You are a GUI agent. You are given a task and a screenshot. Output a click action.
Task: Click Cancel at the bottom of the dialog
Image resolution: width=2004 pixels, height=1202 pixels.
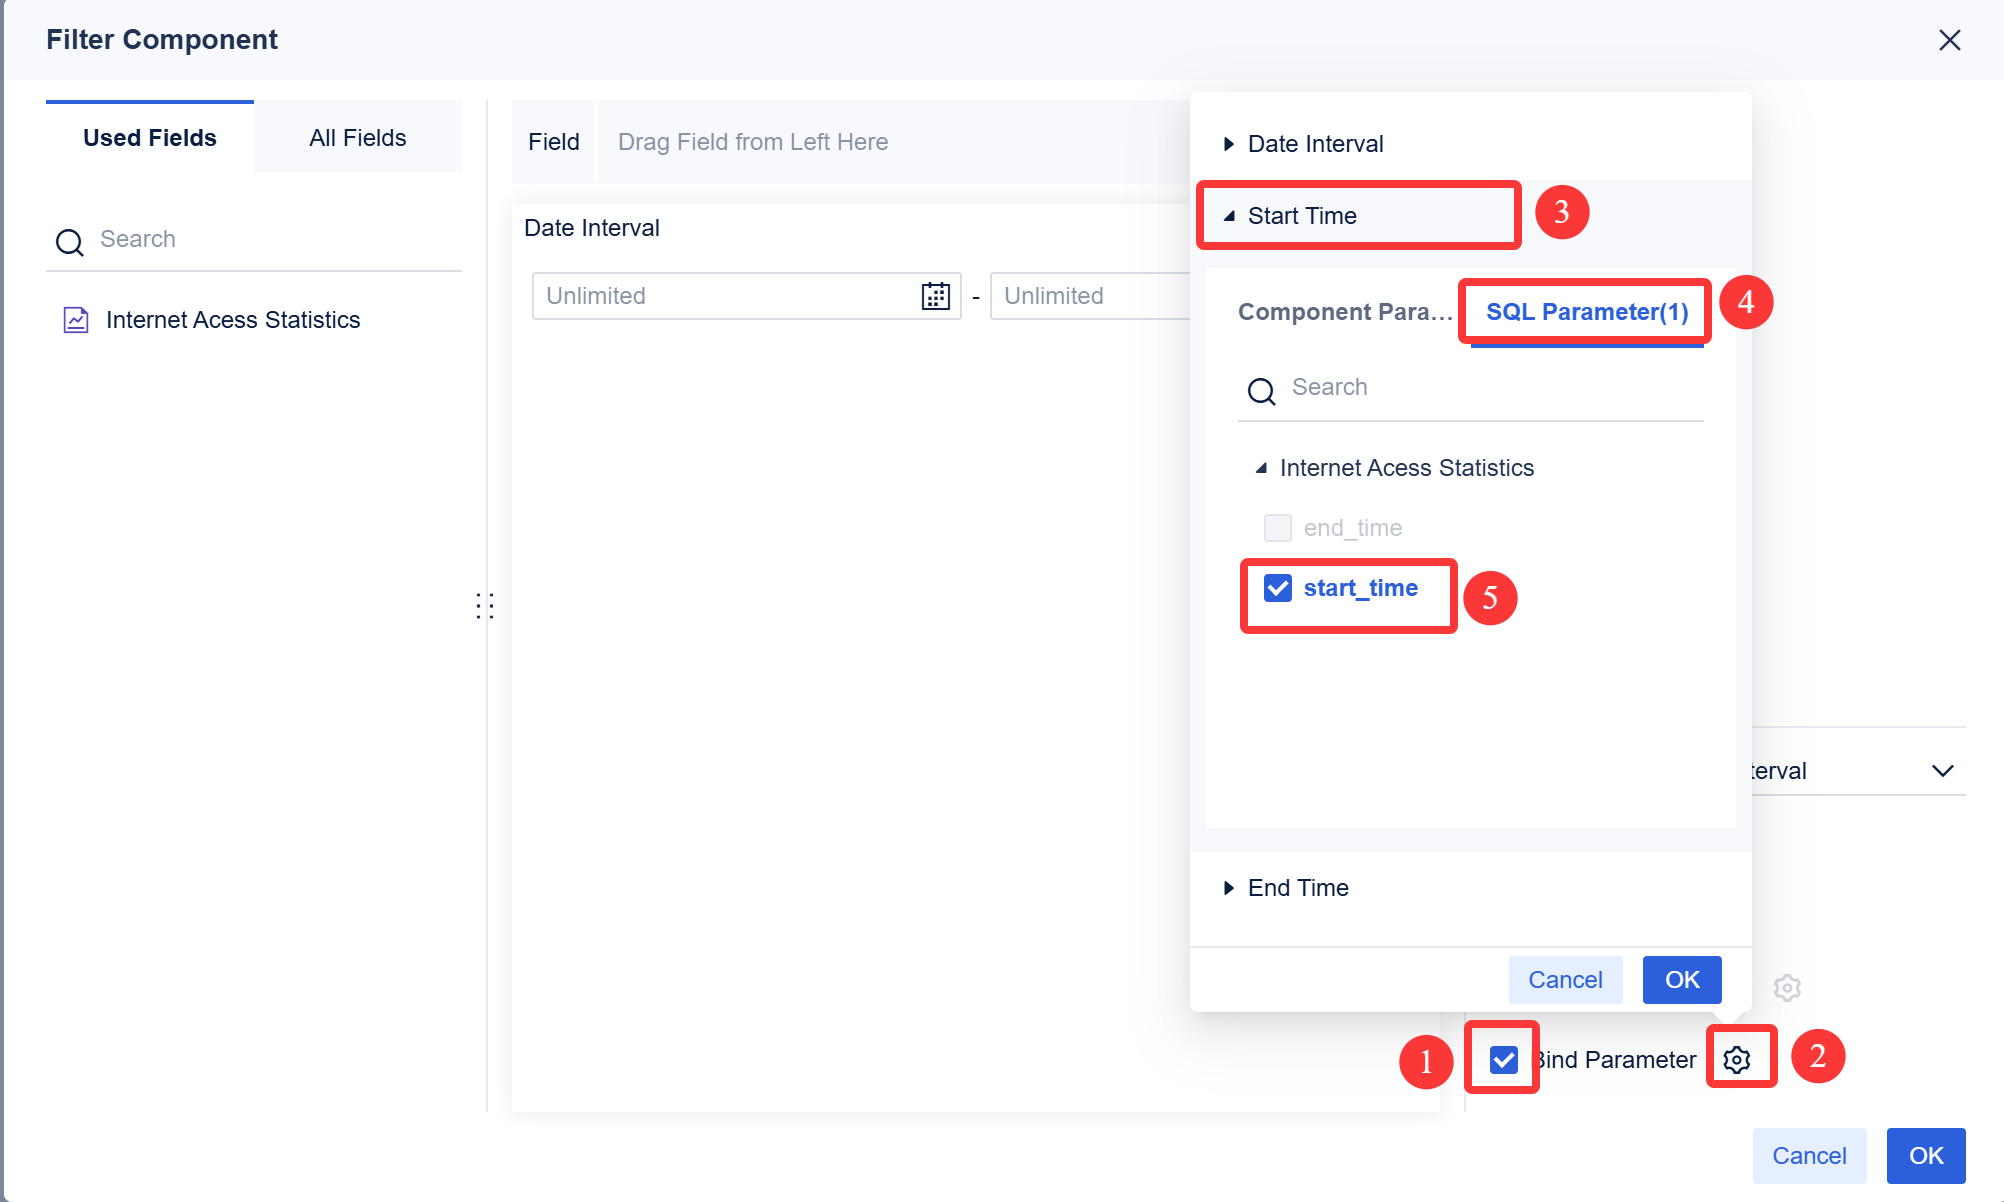(1810, 1155)
